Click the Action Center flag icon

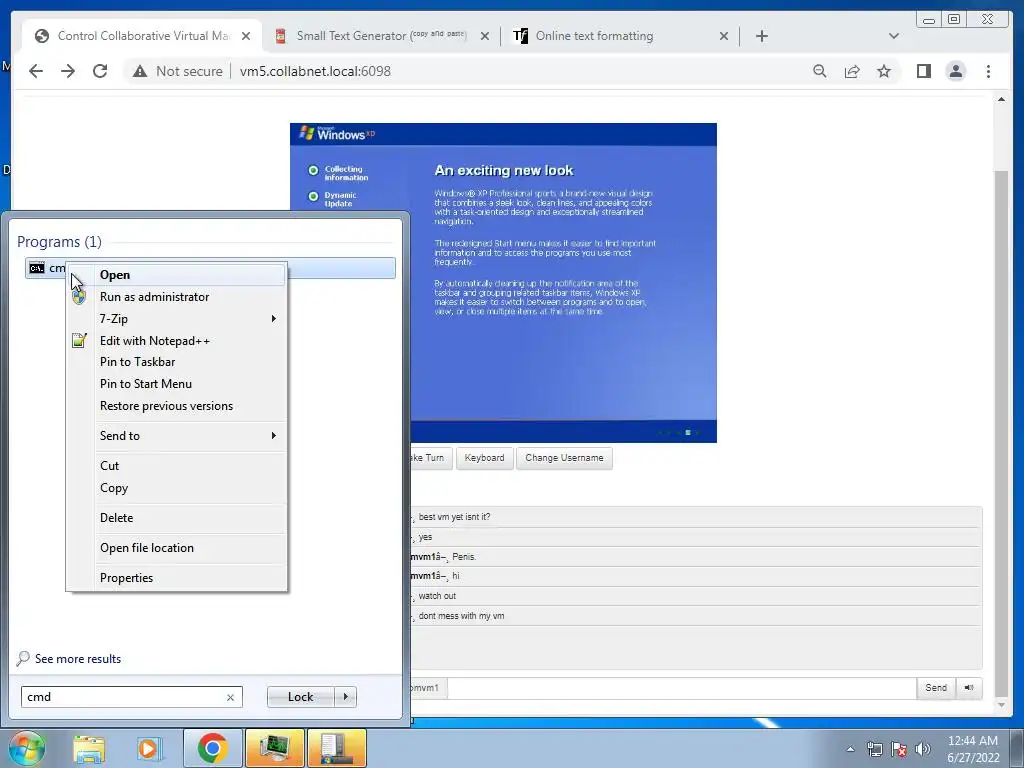[x=899, y=749]
